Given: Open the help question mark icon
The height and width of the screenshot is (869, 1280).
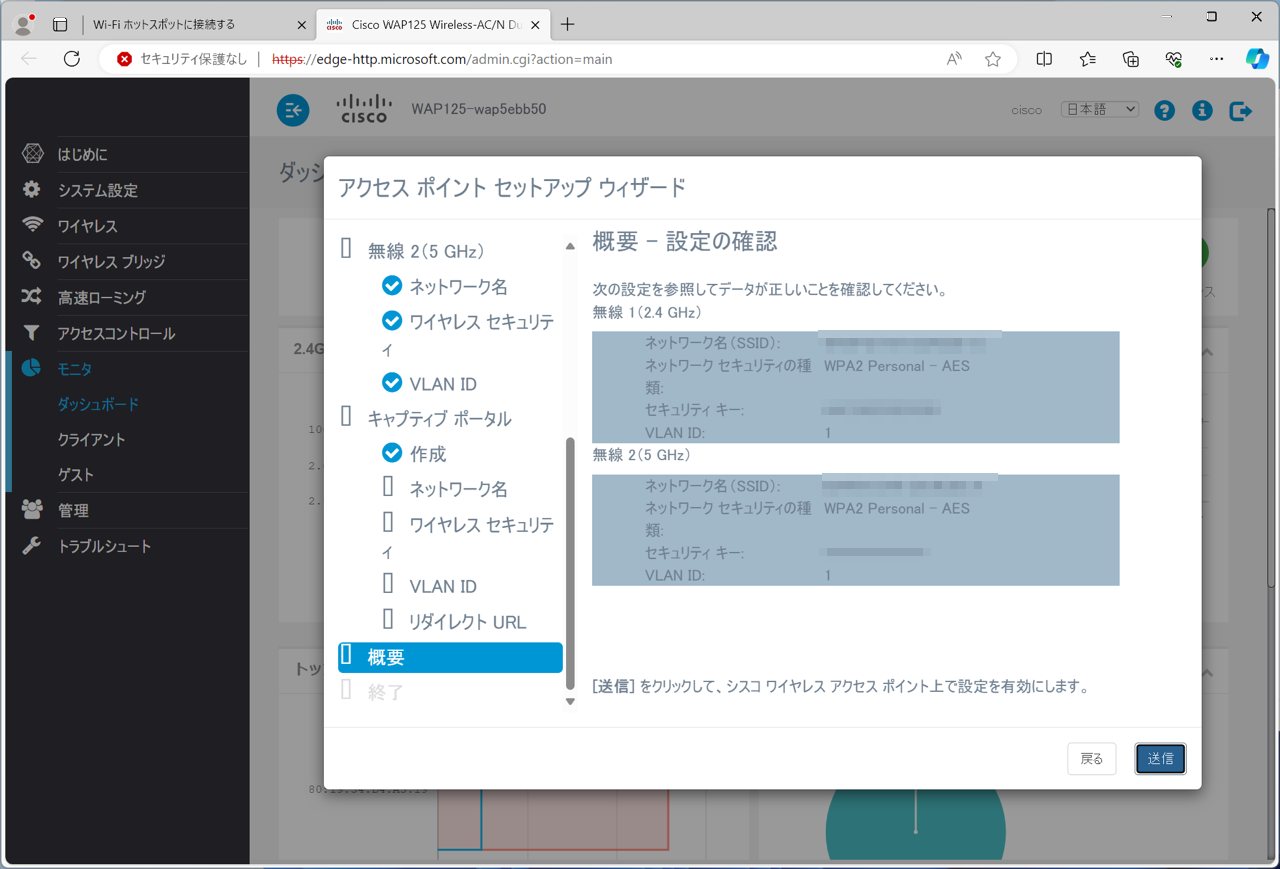Looking at the screenshot, I should [1164, 110].
